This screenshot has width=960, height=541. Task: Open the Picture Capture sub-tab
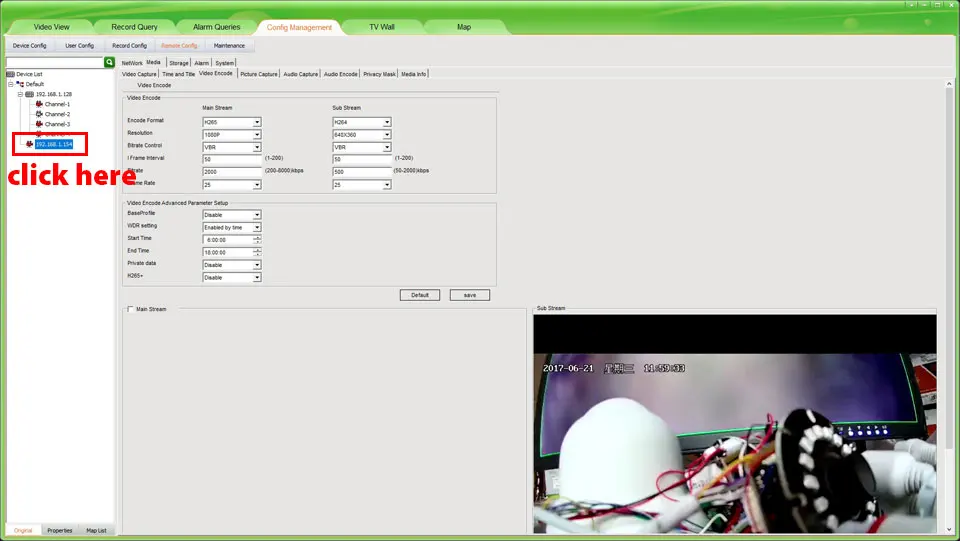click(258, 74)
